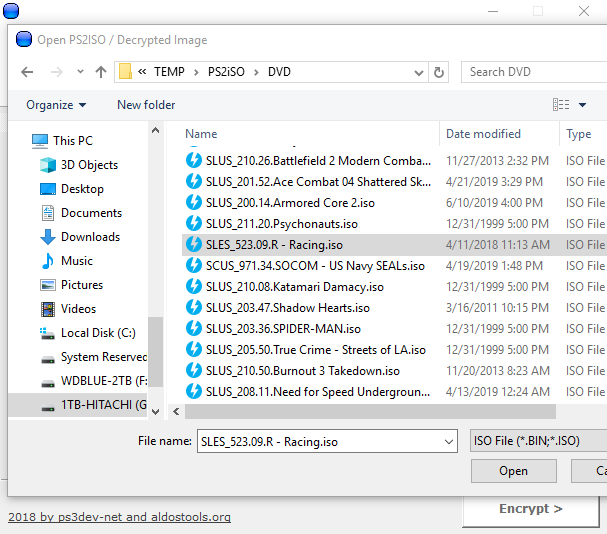The image size is (607, 534).
Task: Expand the address bar history dropdown
Action: point(418,72)
